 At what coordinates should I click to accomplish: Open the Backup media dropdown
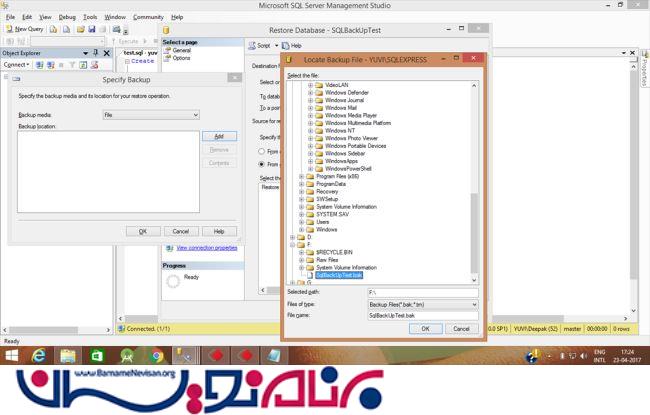click(163, 115)
